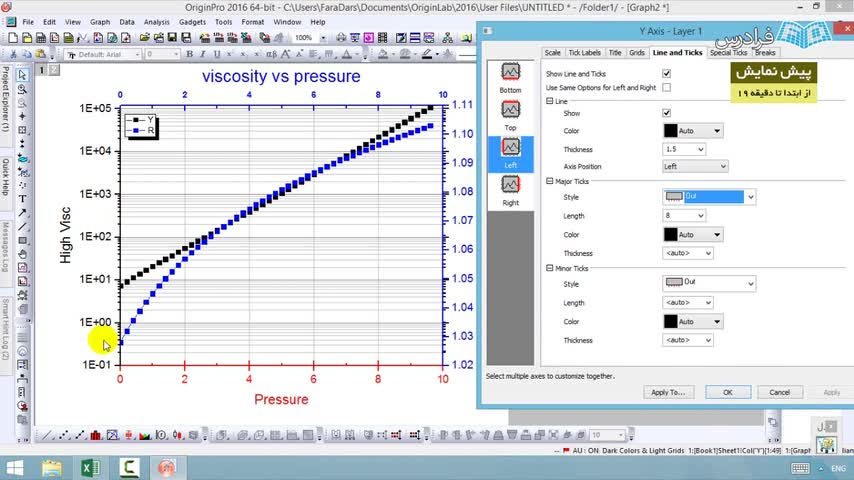Click the Windows Start button
Viewport: 854px width, 480px height.
(15, 468)
